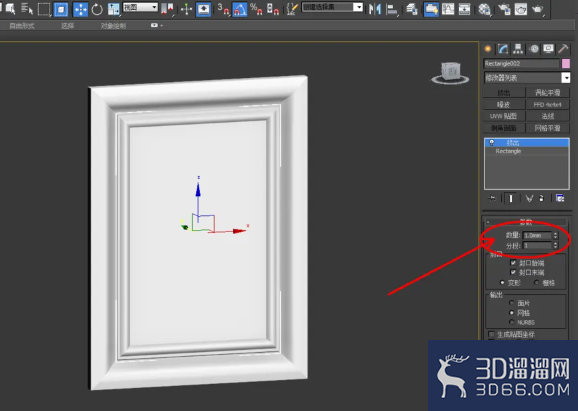
Task: Select the 变形 radio button
Action: [502, 282]
